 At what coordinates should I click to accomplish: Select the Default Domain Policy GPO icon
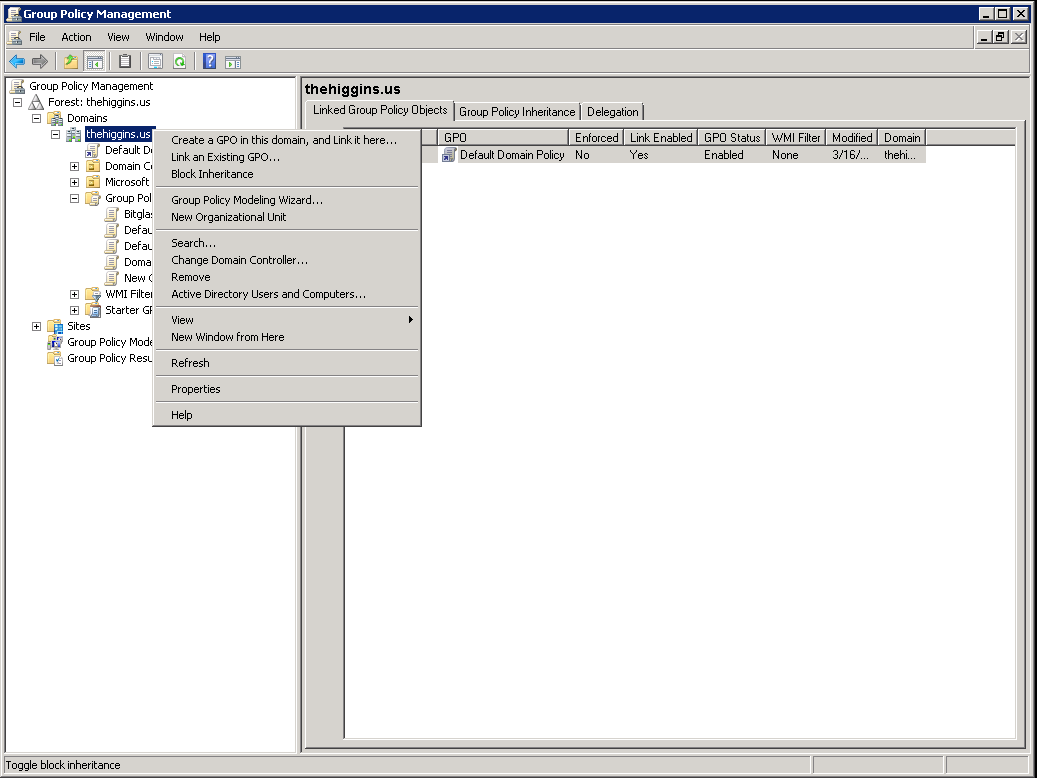(448, 154)
